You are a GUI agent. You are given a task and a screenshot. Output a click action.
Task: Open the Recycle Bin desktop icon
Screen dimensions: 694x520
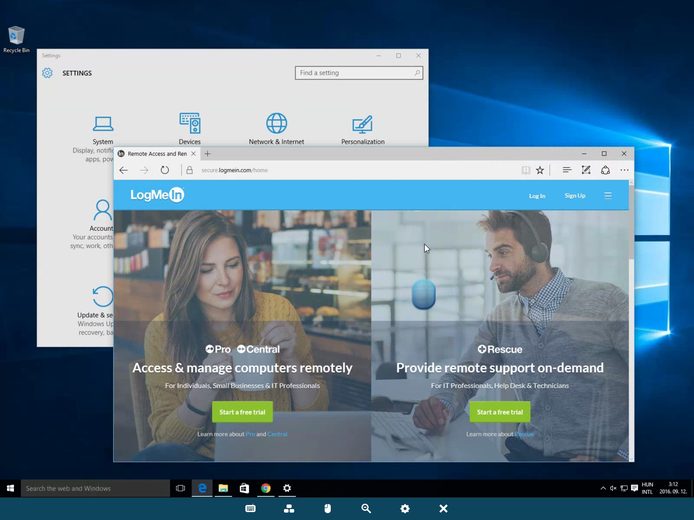coord(16,40)
